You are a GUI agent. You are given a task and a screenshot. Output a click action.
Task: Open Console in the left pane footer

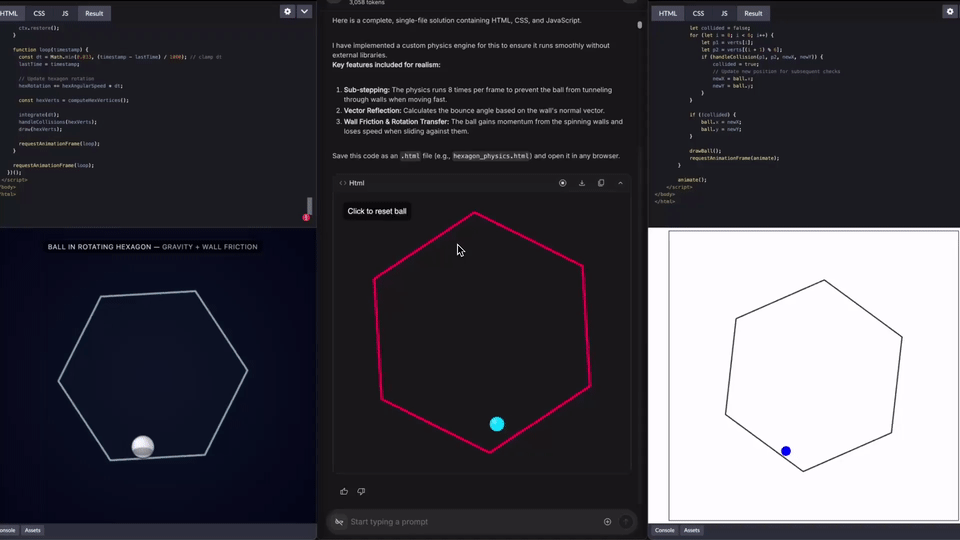(x=7, y=530)
